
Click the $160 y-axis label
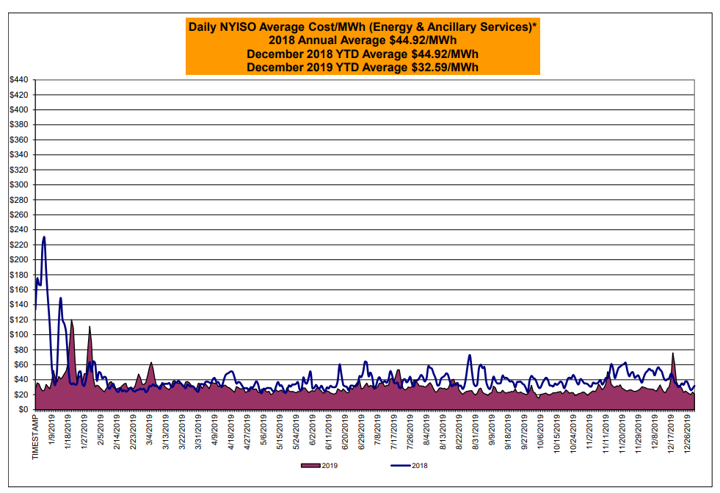[19, 290]
